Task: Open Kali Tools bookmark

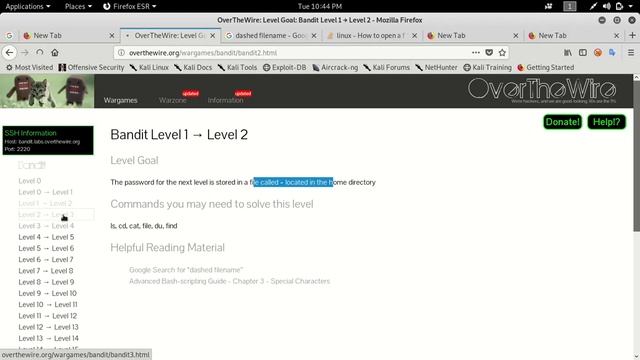Action: [238, 67]
